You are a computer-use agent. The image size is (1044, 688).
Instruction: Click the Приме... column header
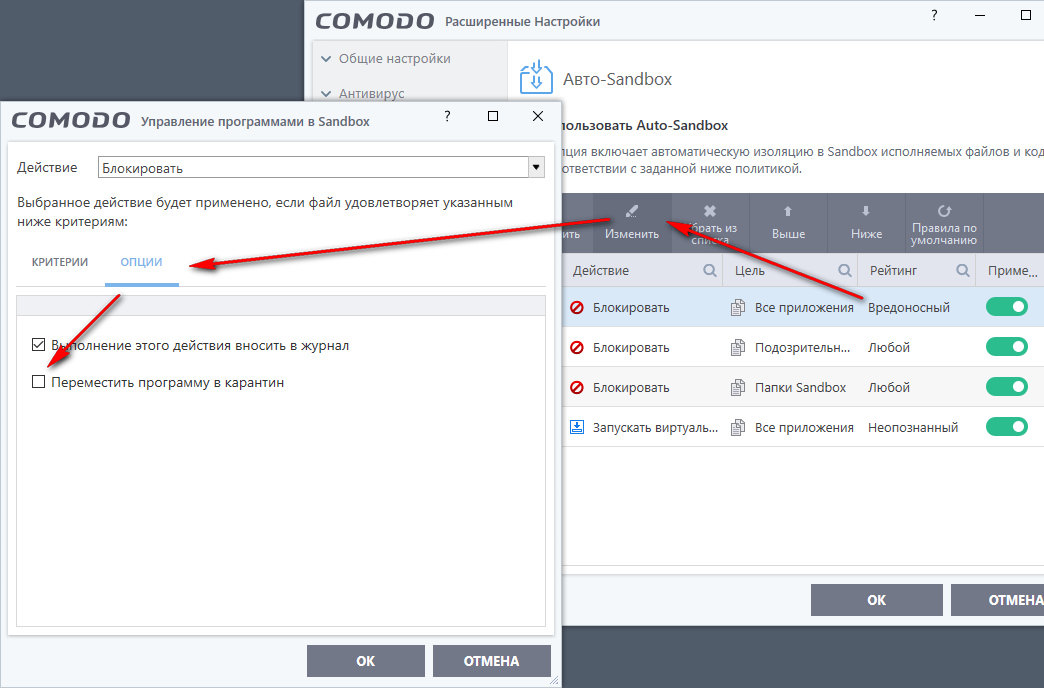point(1013,270)
